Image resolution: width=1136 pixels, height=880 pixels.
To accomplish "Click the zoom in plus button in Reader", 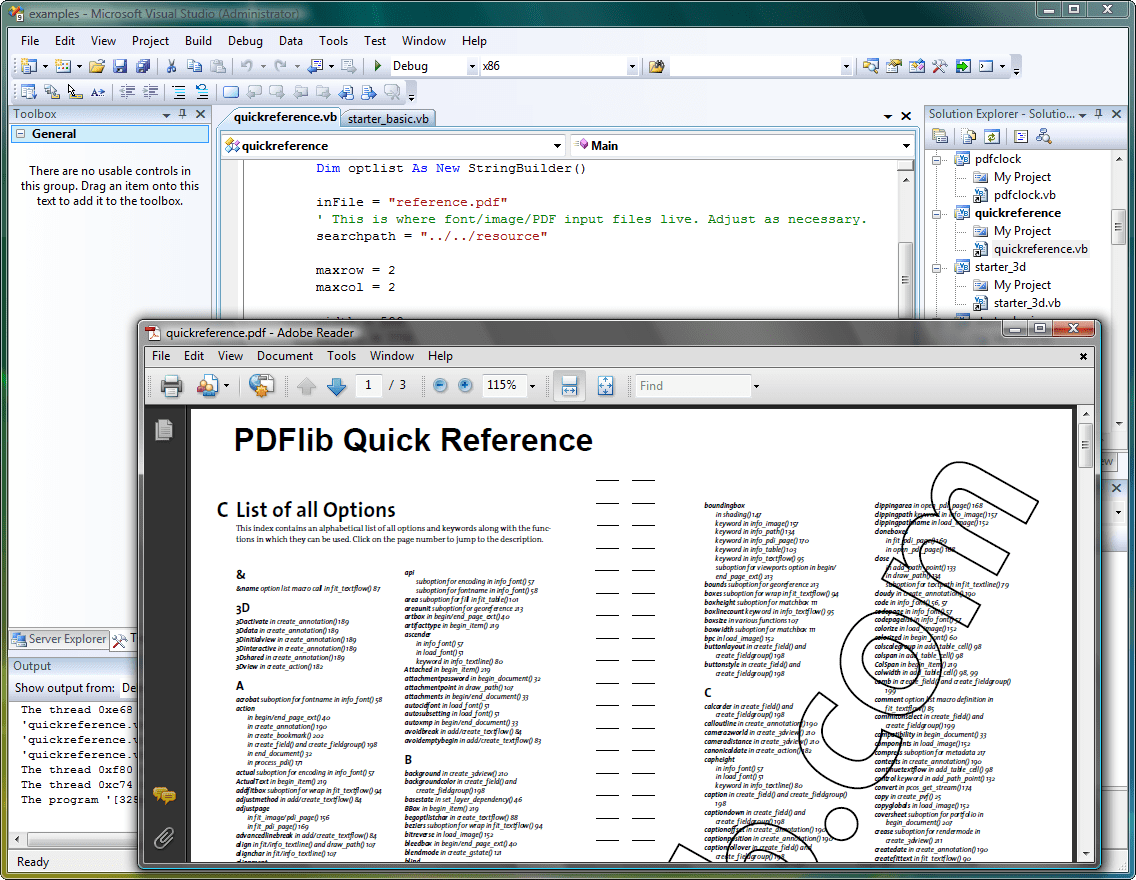I will pyautogui.click(x=465, y=386).
